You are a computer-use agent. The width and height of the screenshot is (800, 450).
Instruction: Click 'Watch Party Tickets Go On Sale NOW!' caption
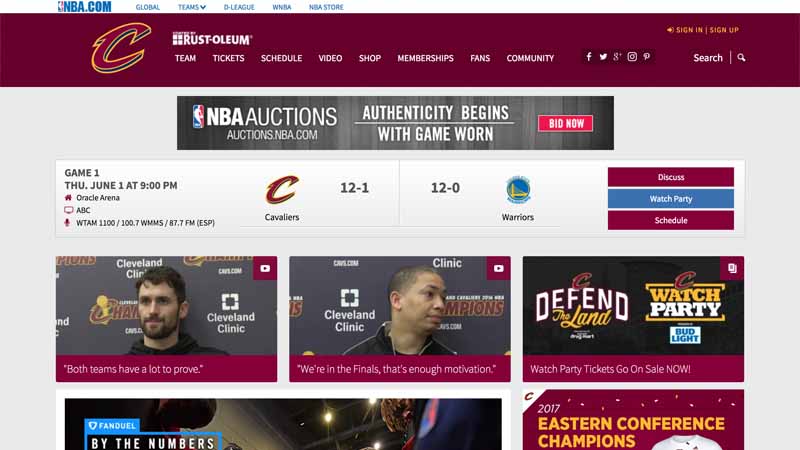pyautogui.click(x=610, y=369)
